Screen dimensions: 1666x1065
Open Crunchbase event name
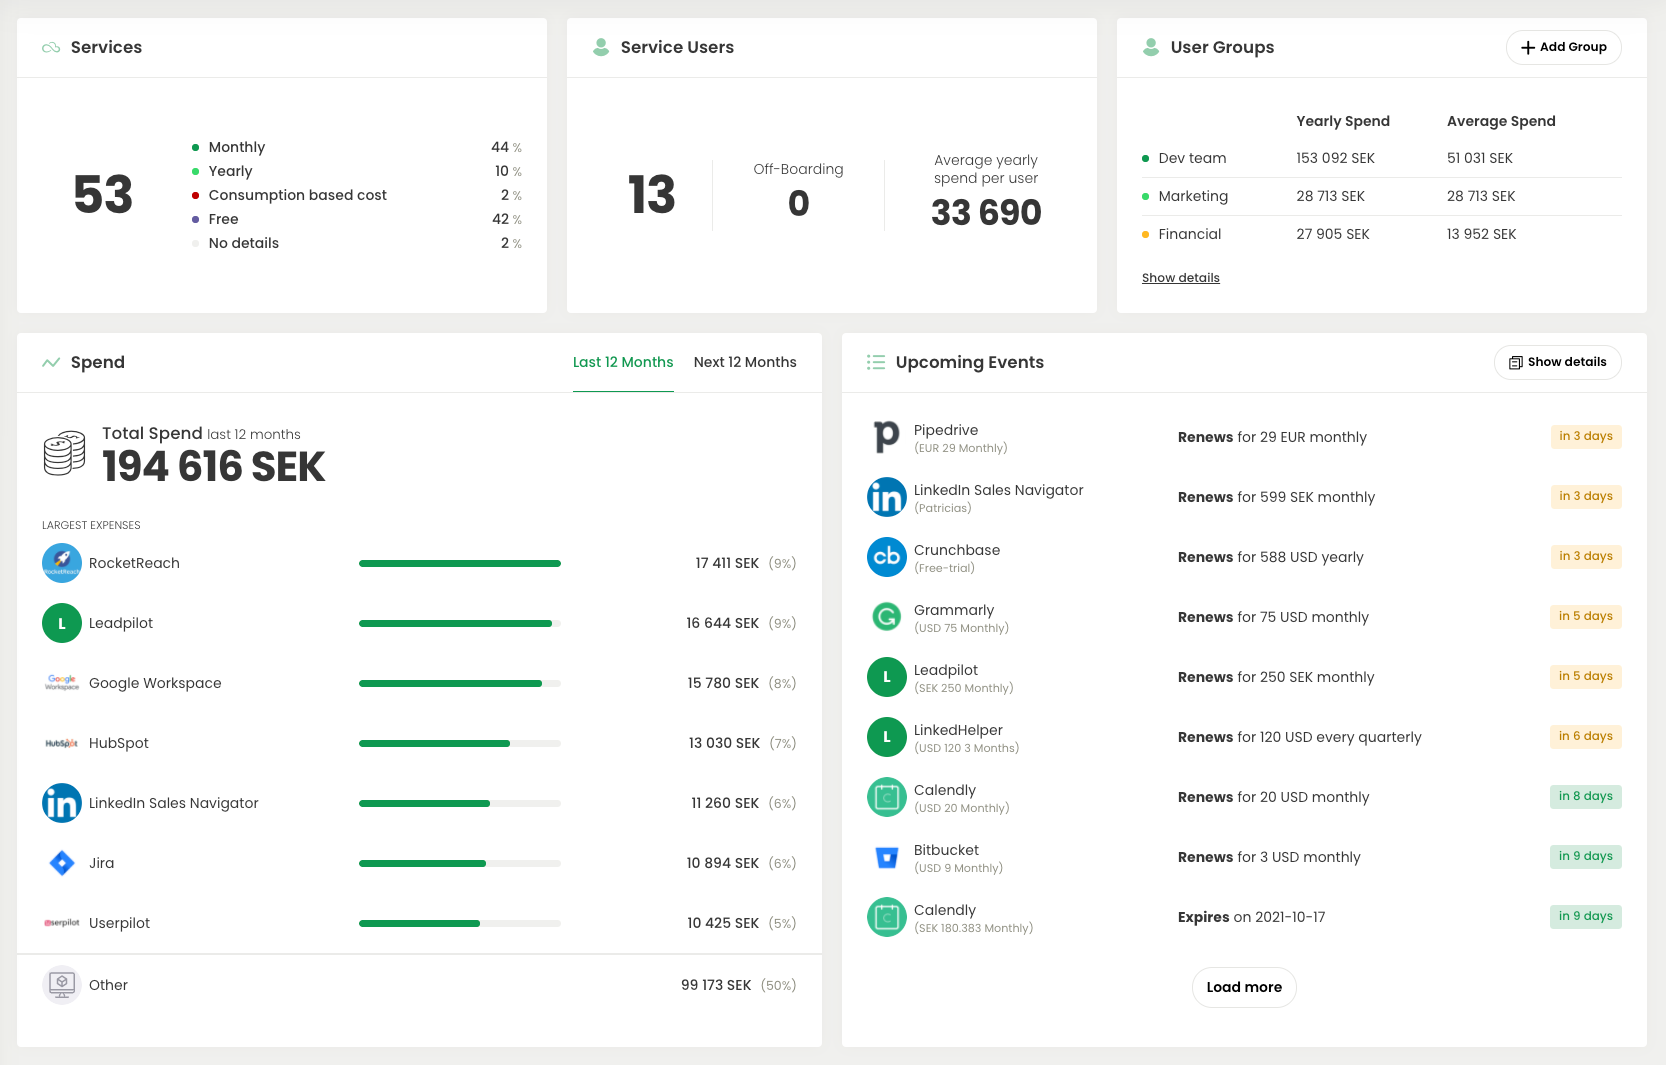click(x=957, y=550)
